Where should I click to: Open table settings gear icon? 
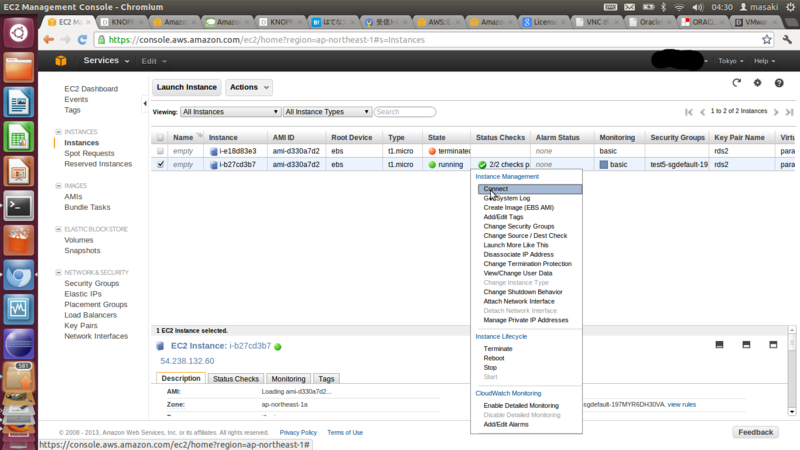758,83
